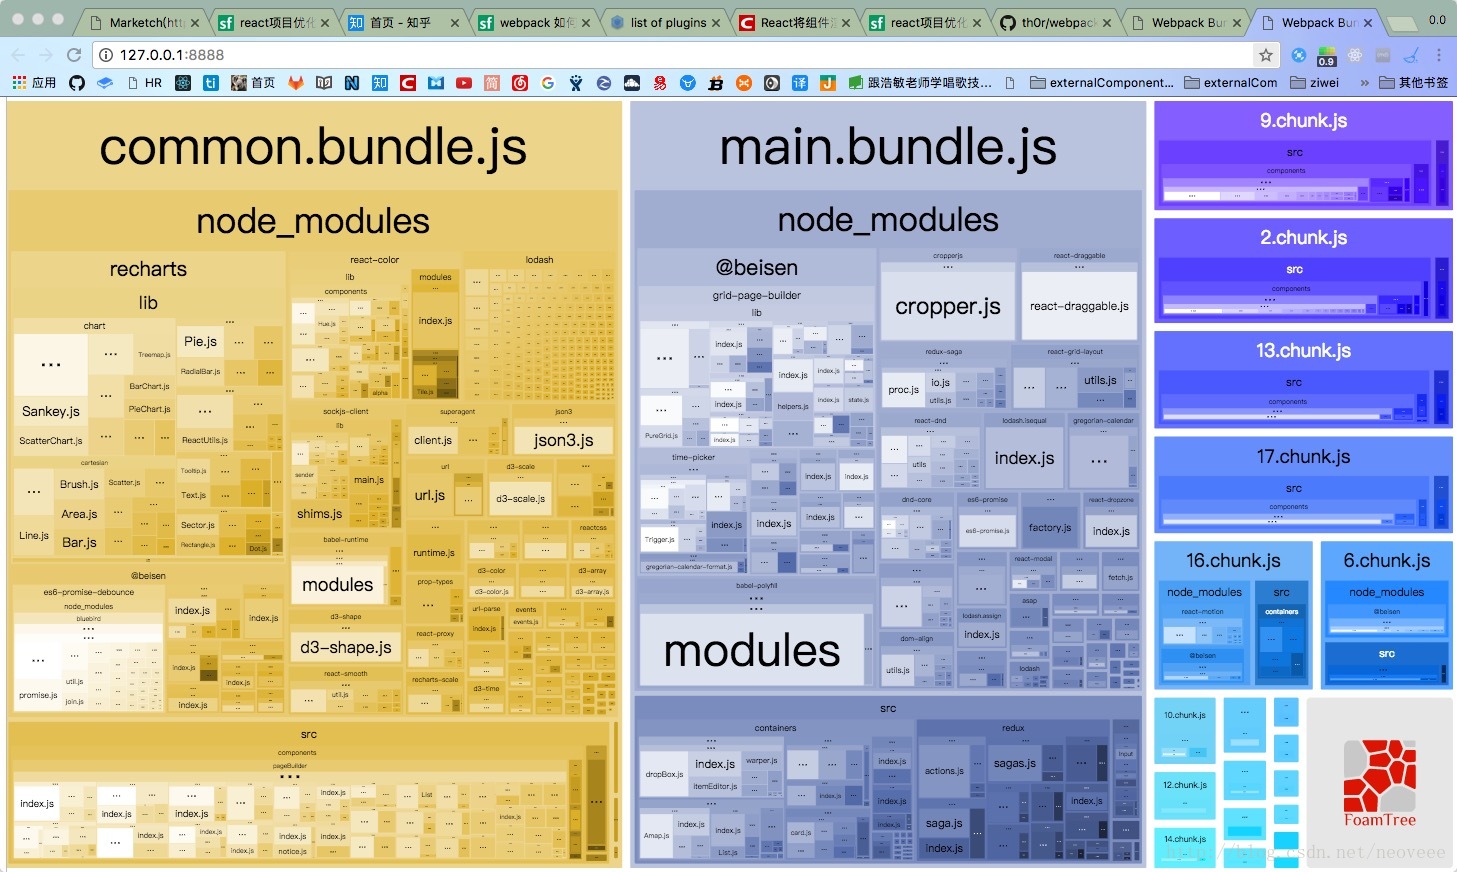Reload the page with the refresh icon
This screenshot has height=872, width=1457.
click(74, 55)
